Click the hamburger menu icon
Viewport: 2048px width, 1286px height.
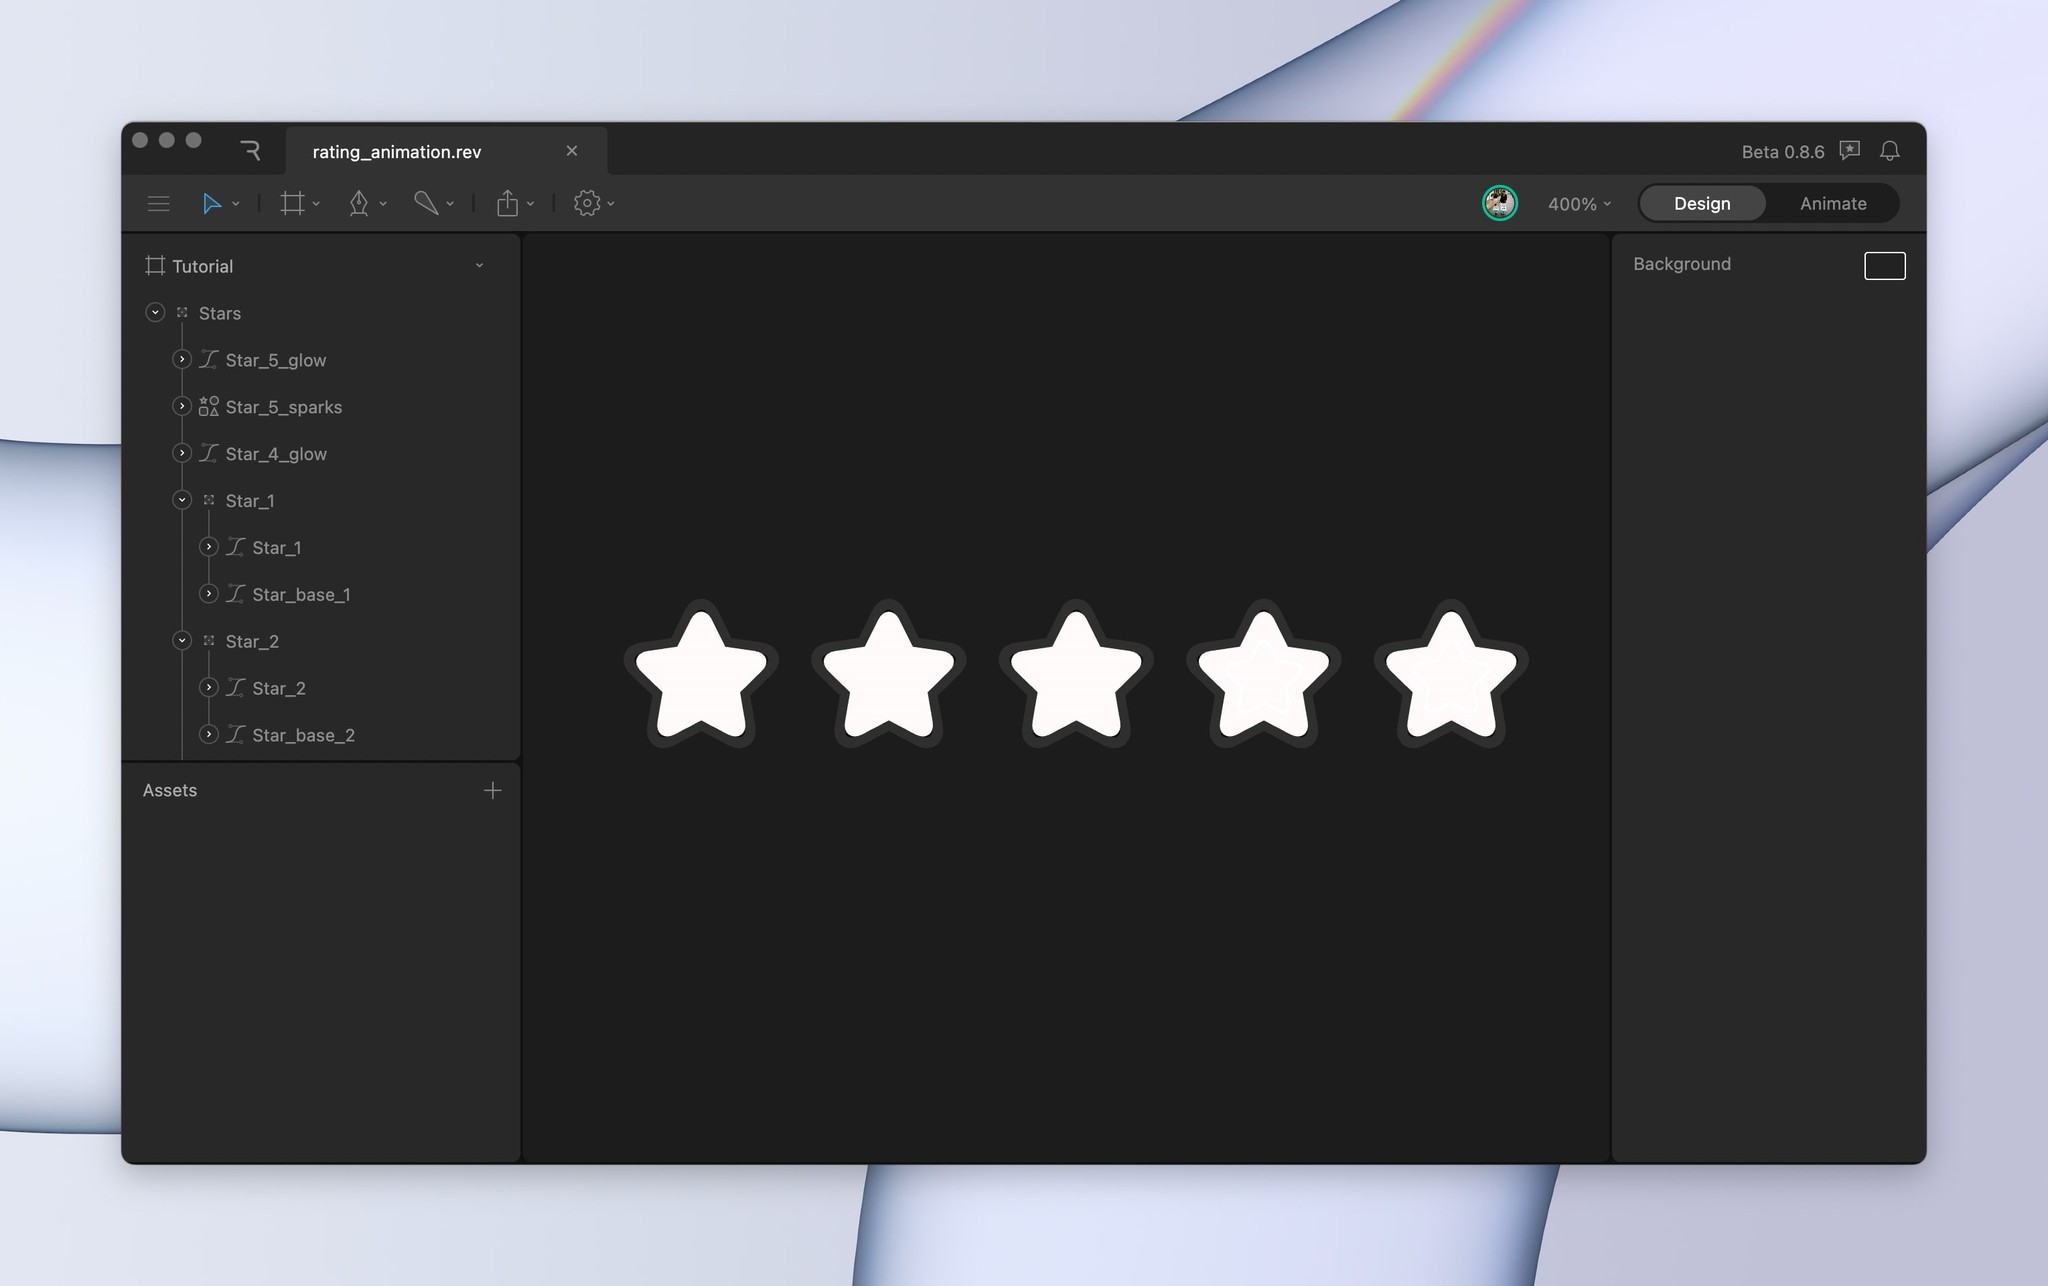click(x=158, y=203)
